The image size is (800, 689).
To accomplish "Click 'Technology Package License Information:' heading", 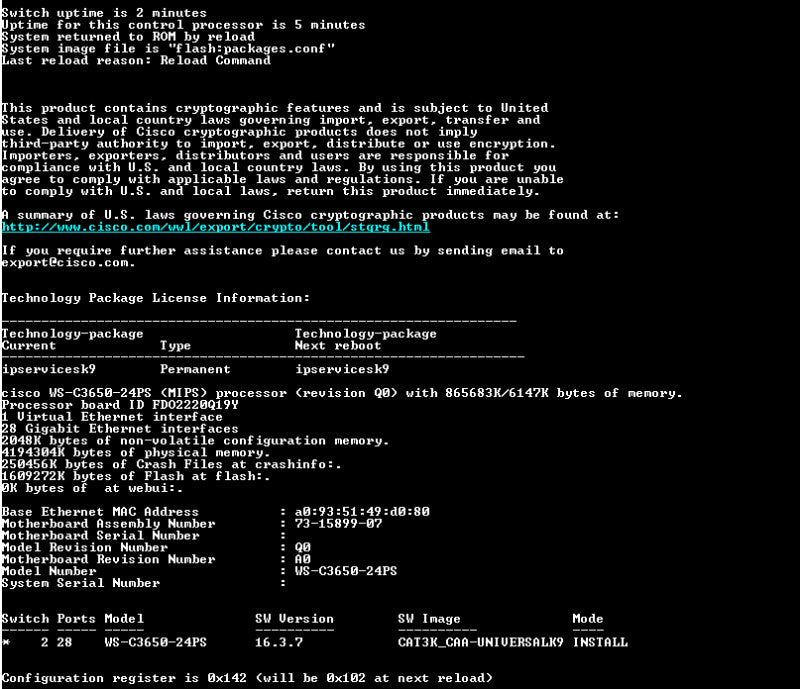I will [156, 298].
